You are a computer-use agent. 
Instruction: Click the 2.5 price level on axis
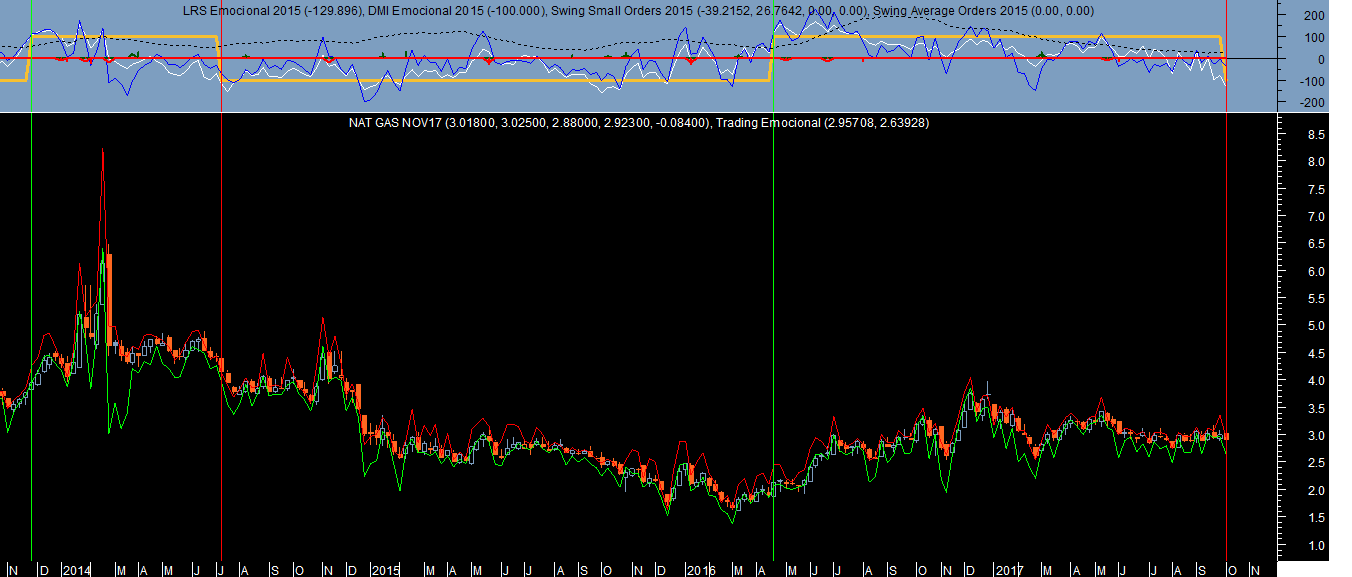1315,464
